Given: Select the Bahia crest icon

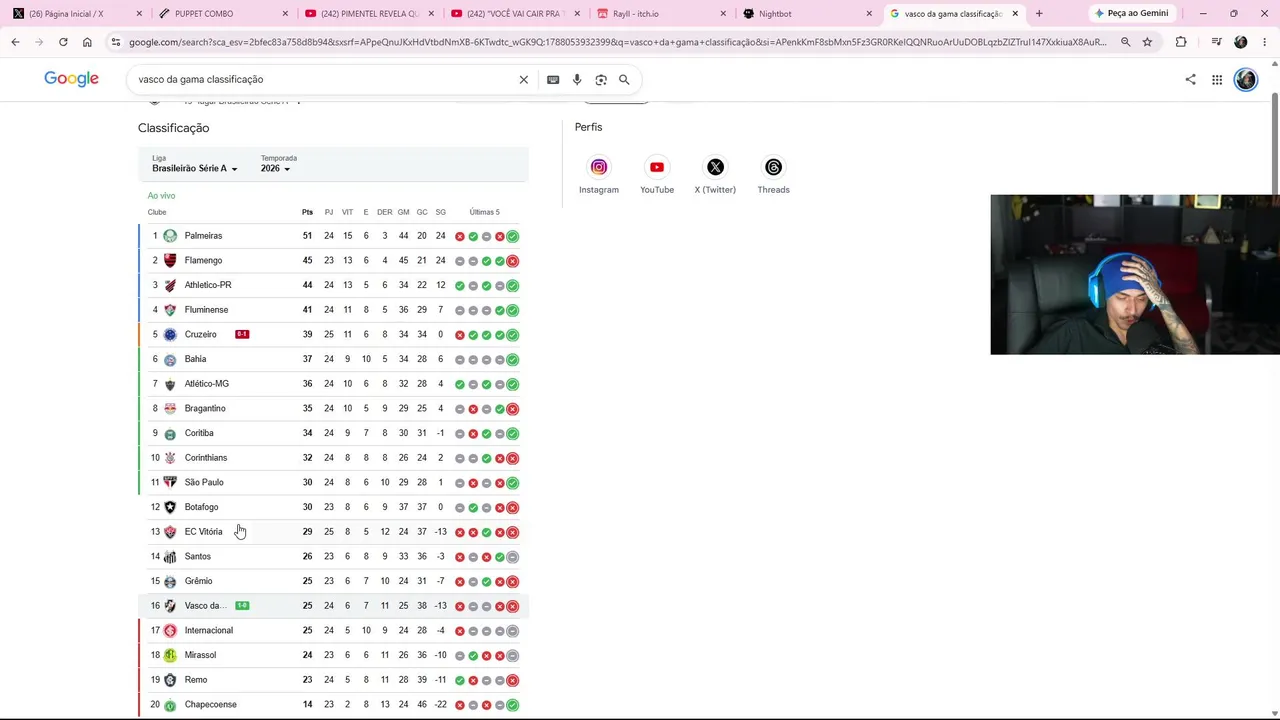Looking at the screenshot, I should 170,359.
